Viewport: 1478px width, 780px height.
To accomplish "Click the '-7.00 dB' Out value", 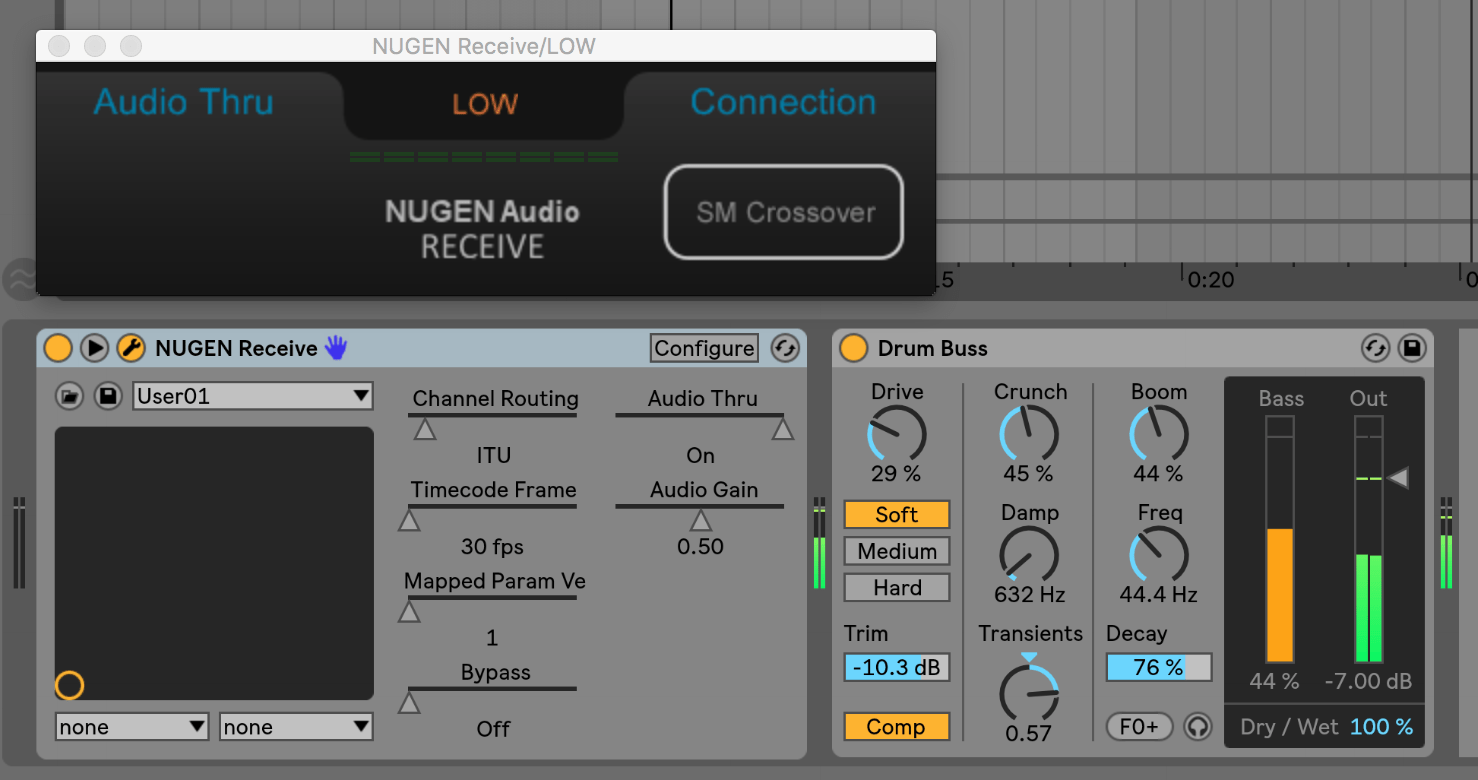I will [1368, 682].
